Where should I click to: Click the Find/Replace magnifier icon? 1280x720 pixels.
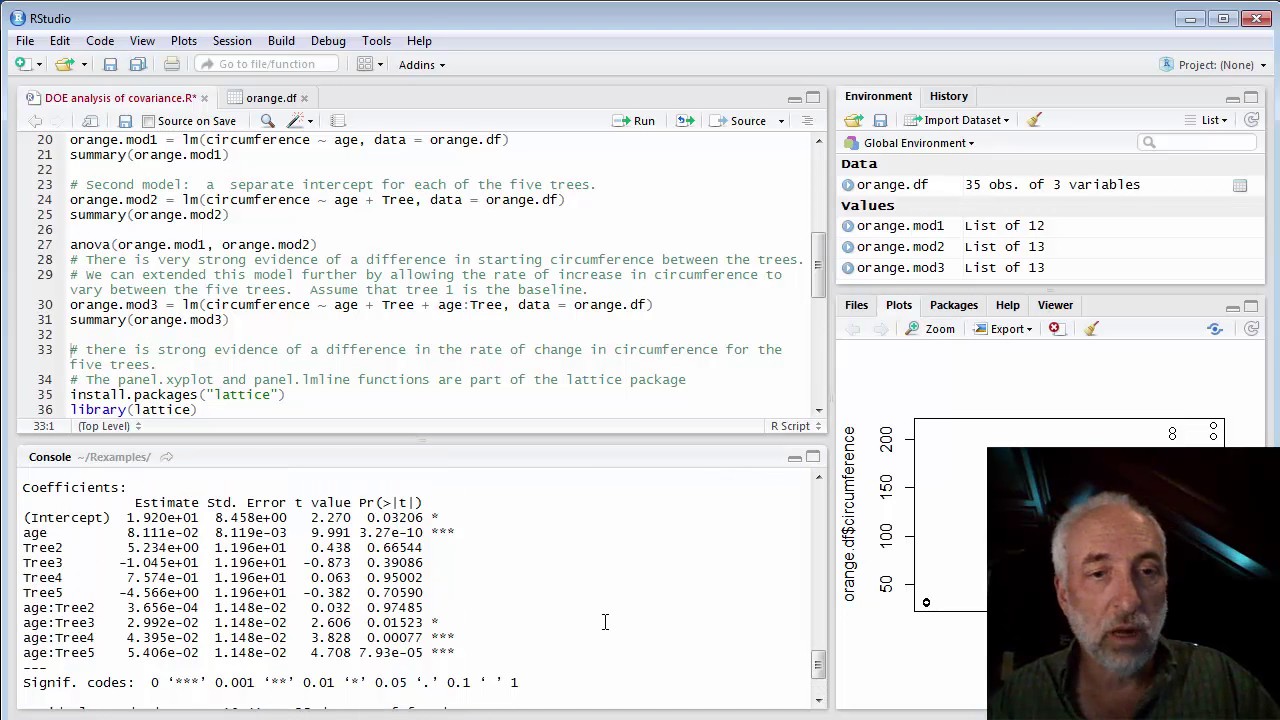point(268,121)
